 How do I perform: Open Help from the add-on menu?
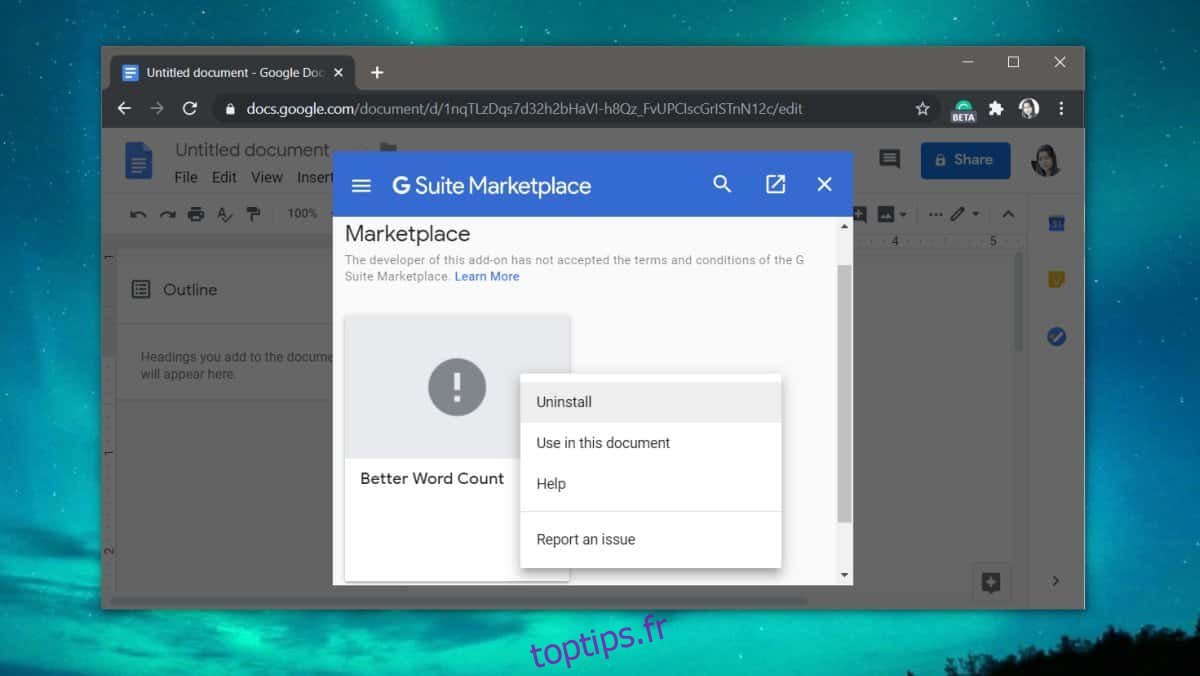pyautogui.click(x=650, y=484)
